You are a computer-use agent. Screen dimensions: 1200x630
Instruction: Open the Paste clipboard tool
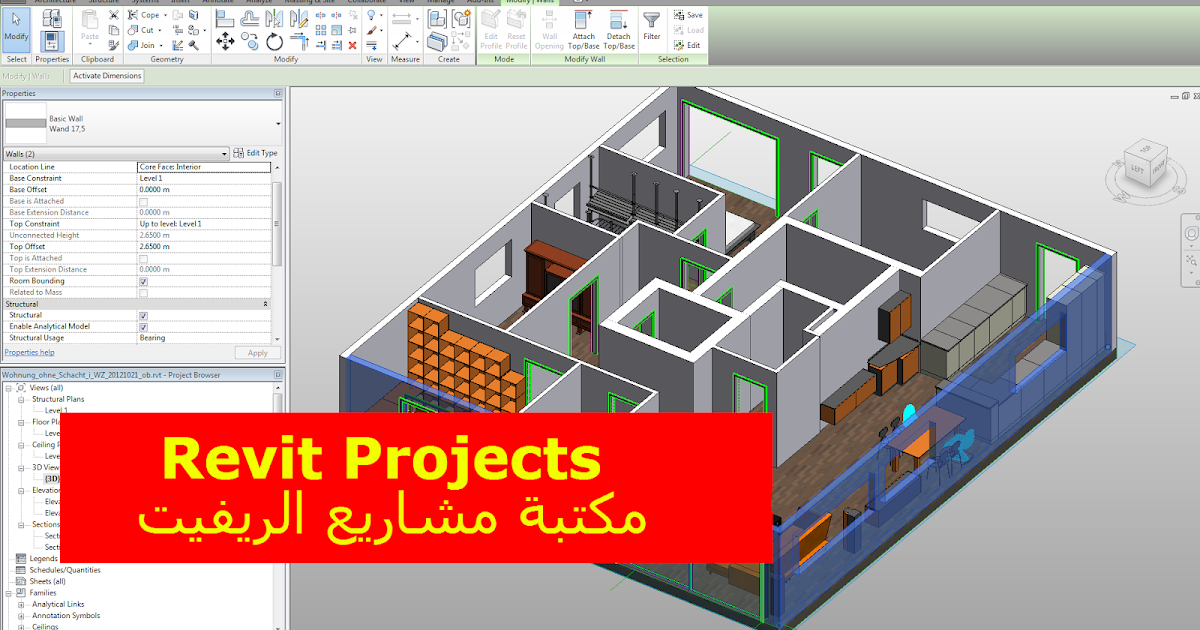click(x=90, y=30)
